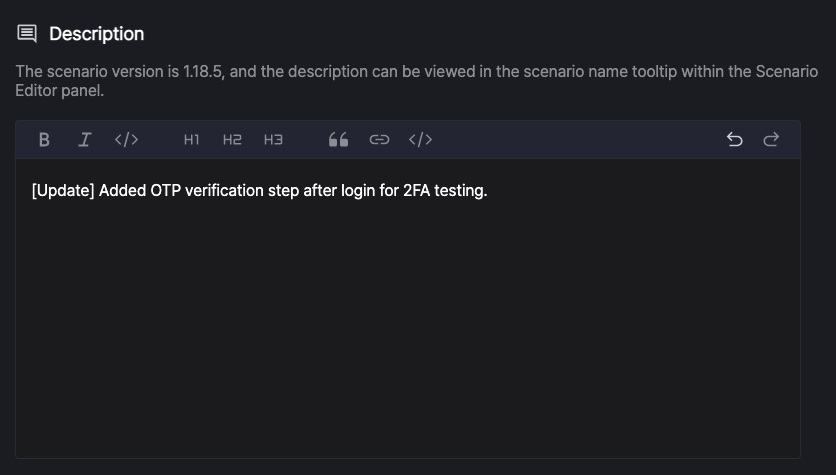Click the word [Update] in the editor

coord(63,191)
